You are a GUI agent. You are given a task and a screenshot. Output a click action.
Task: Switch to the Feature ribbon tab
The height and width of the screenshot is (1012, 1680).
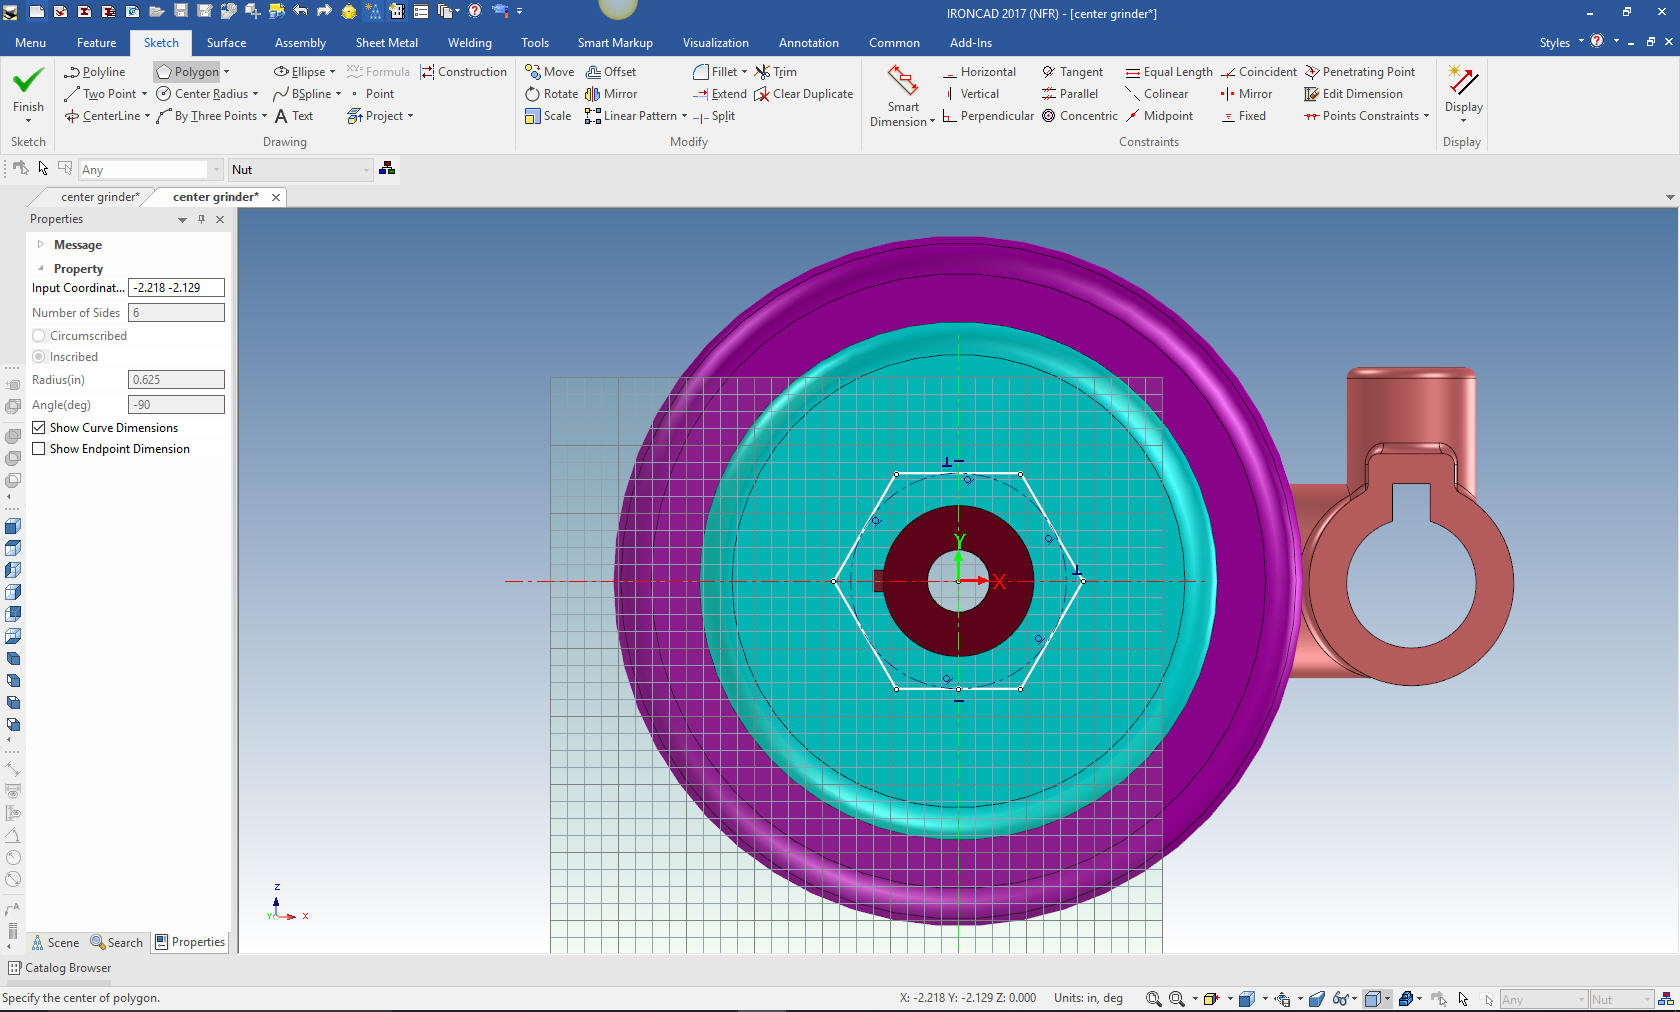point(96,43)
